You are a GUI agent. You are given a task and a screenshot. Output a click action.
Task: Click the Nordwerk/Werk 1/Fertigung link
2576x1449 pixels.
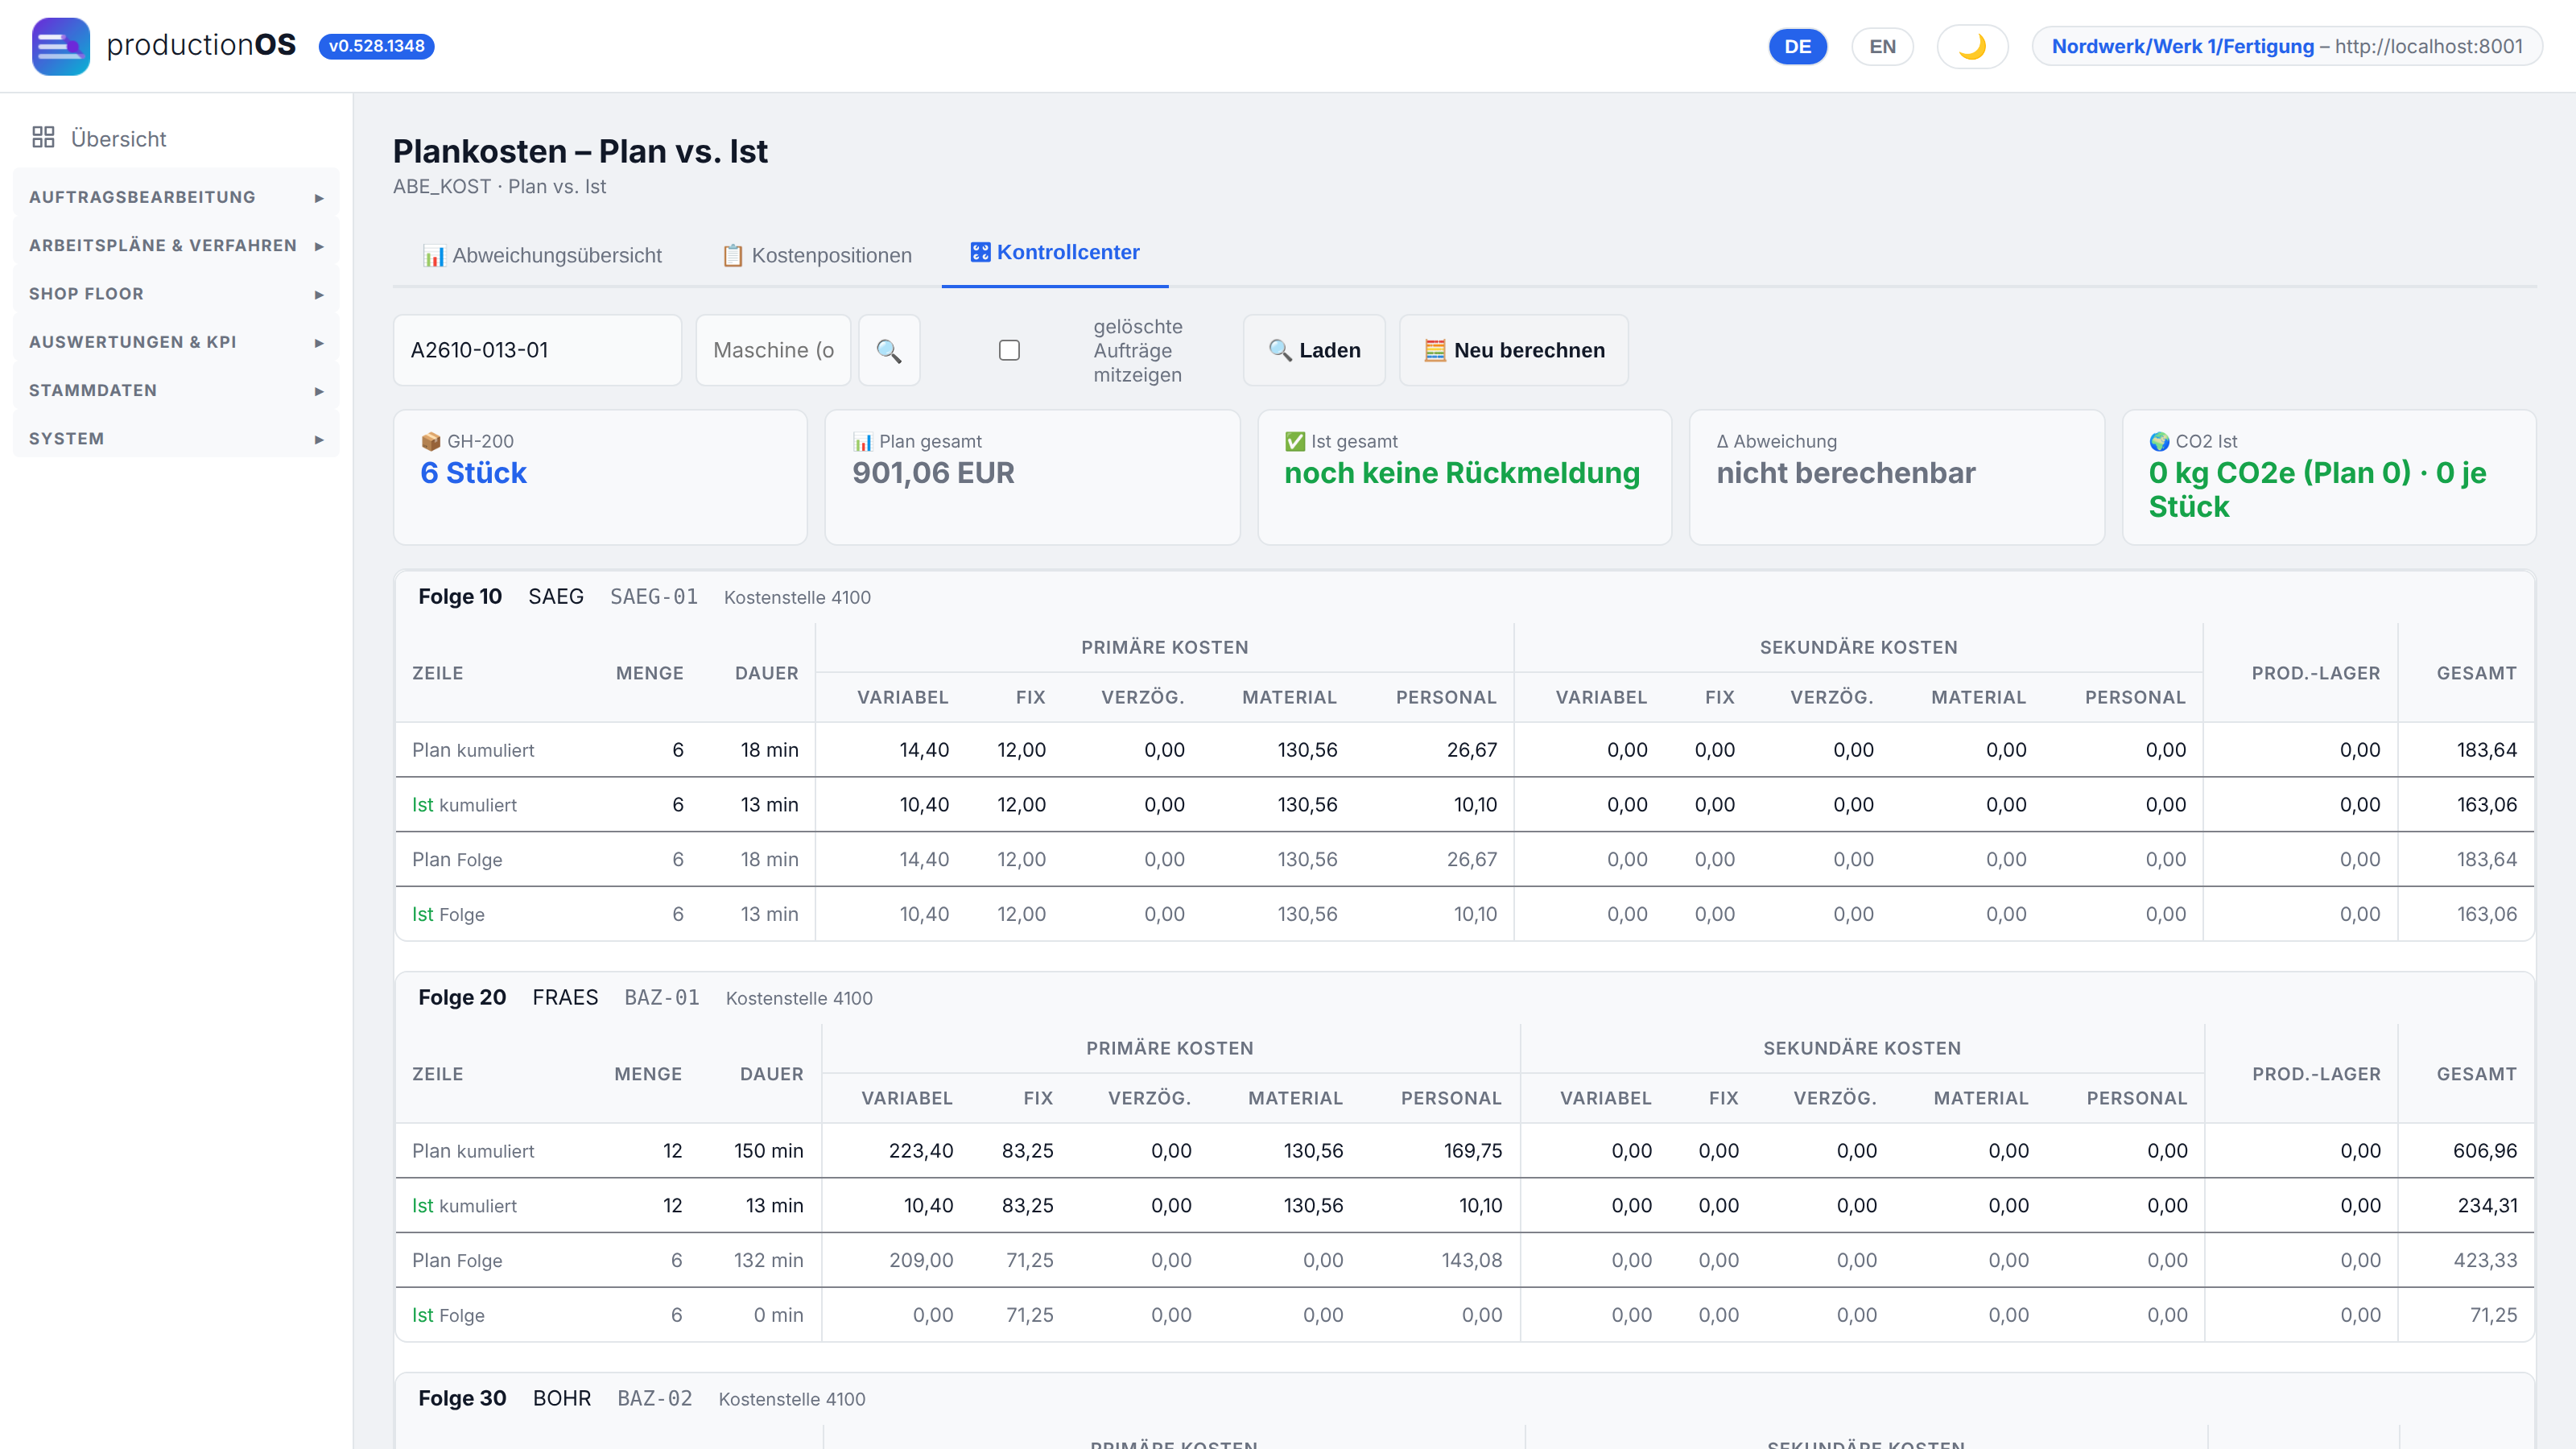pyautogui.click(x=2183, y=46)
